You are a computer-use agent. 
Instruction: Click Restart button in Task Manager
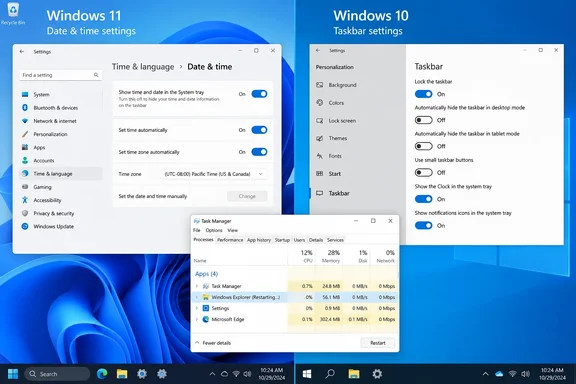pyautogui.click(x=378, y=343)
